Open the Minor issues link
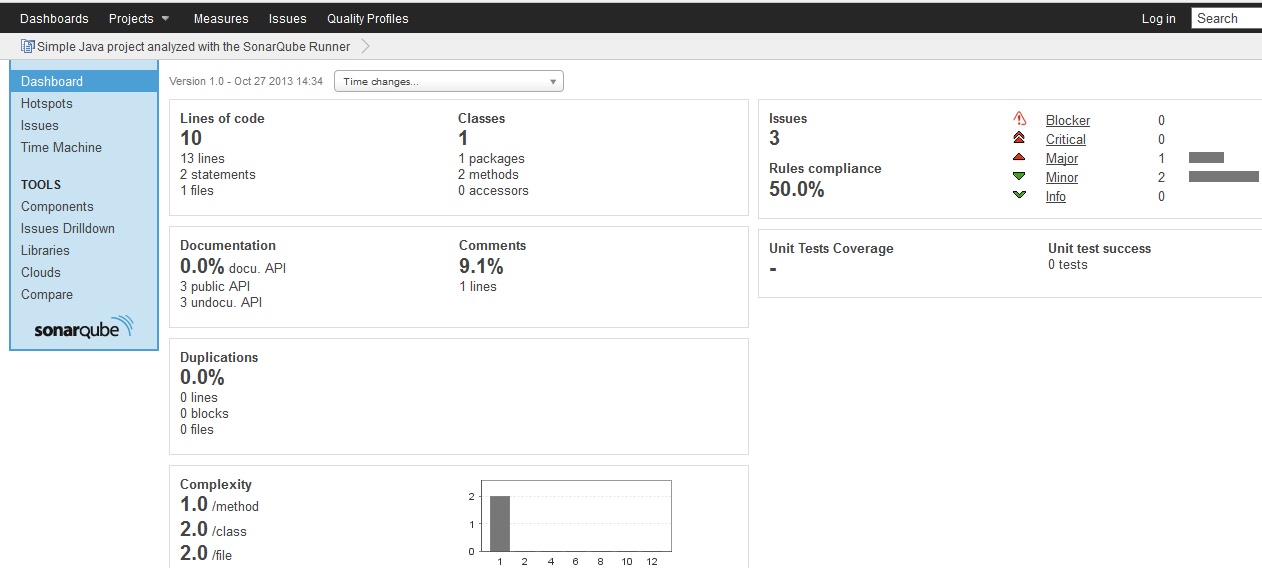 (1061, 177)
